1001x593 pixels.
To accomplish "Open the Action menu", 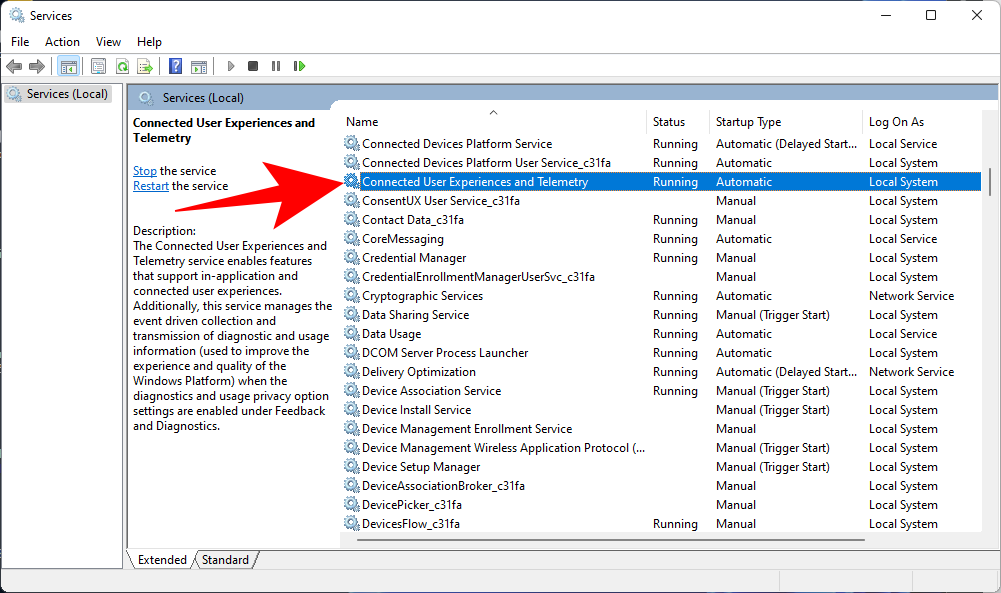I will [x=62, y=41].
